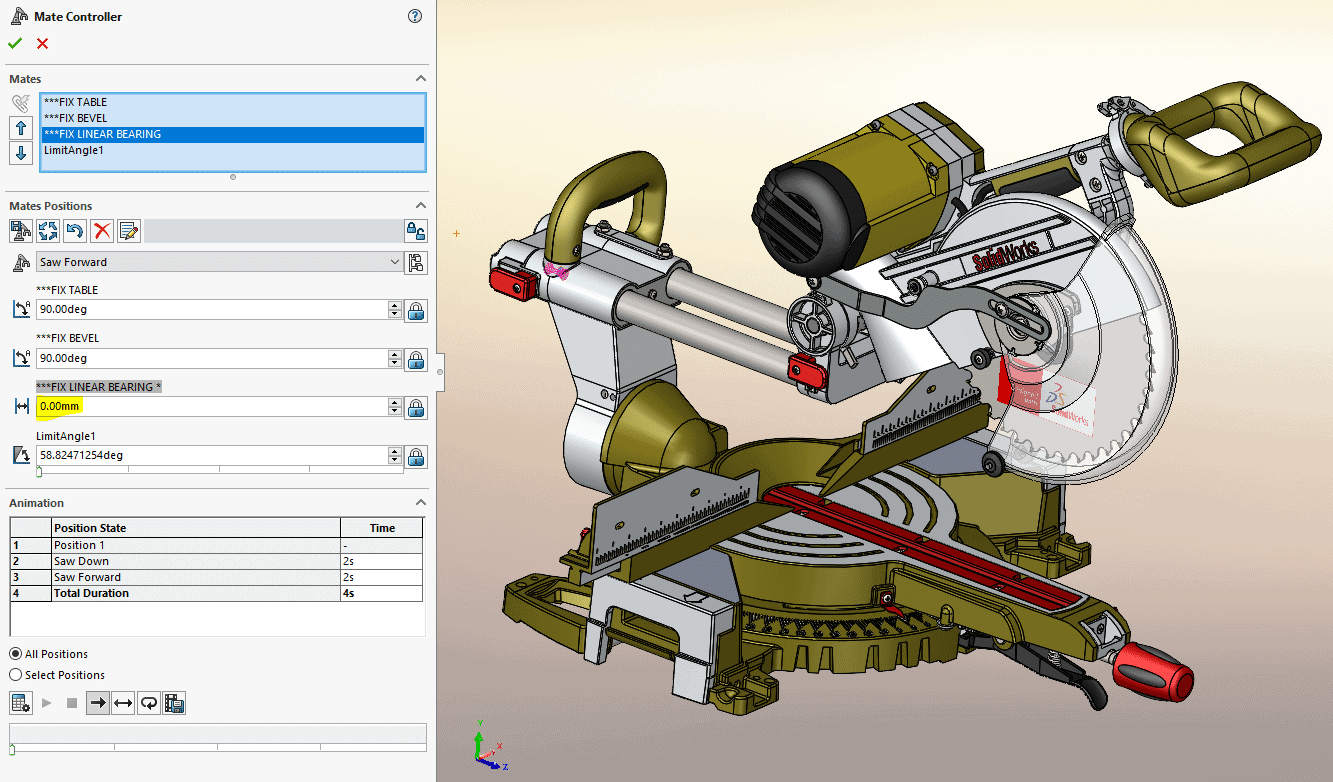
Task: Play the animation
Action: point(46,703)
